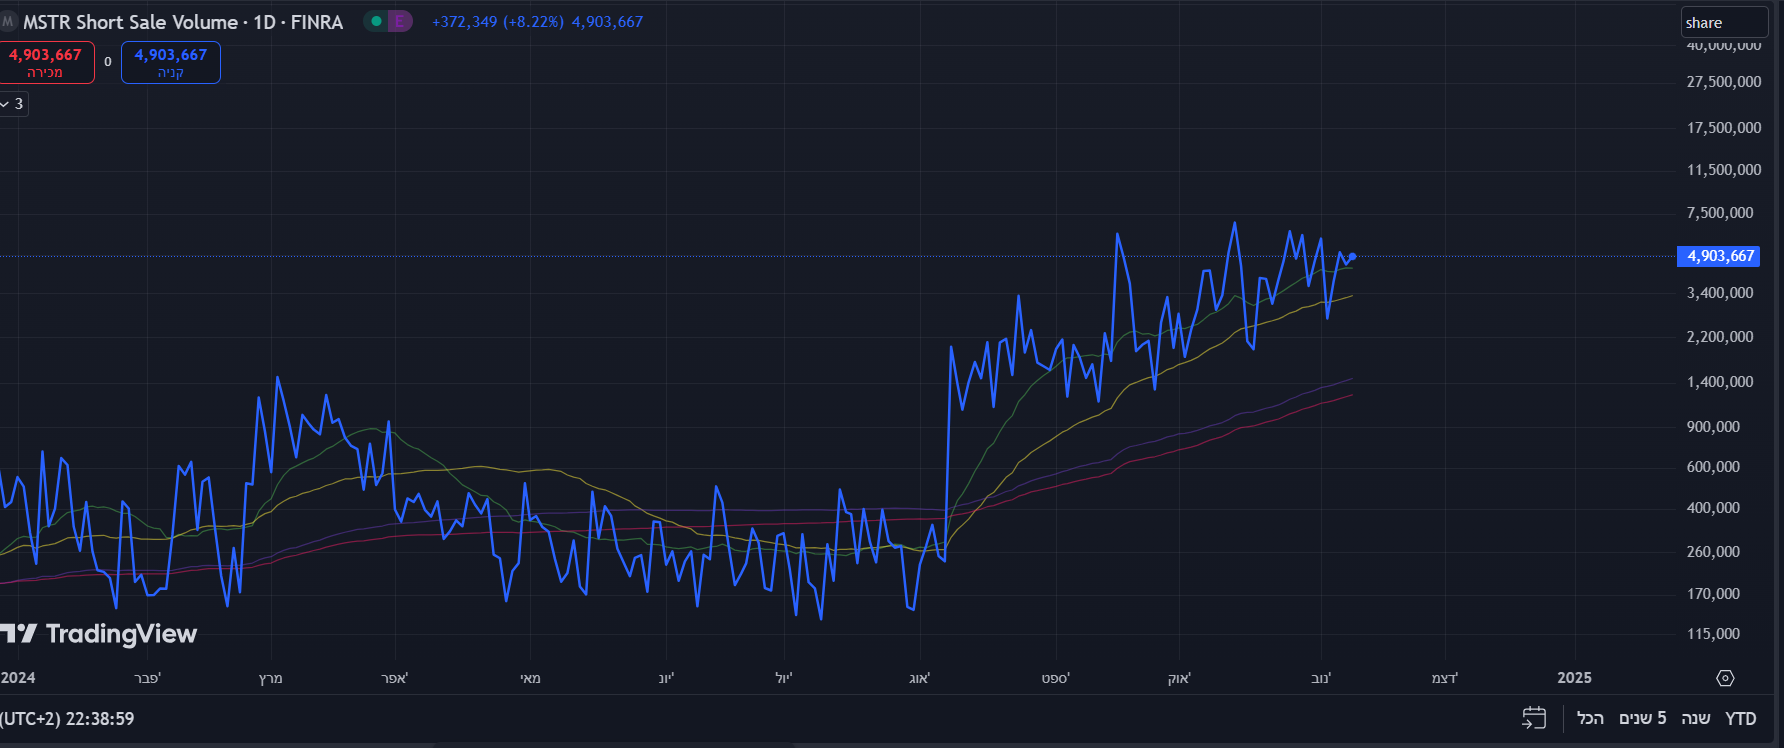Click the blue buy button (קניה)

coord(171,62)
